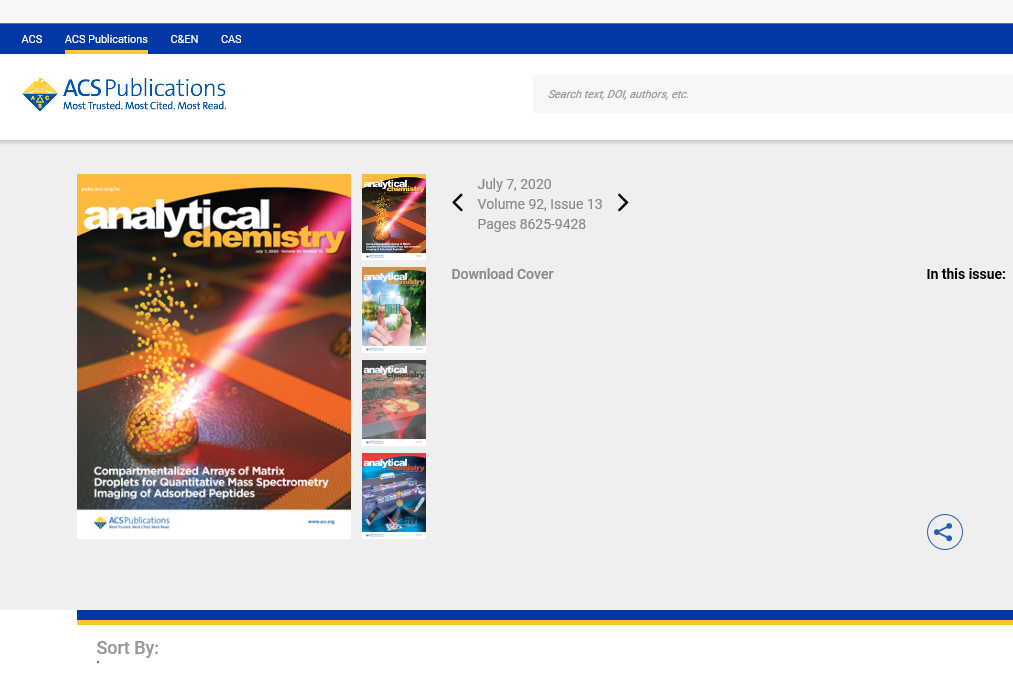Click the July 7, 2020 date text
Screen dimensions: 1013x678
(x=514, y=184)
